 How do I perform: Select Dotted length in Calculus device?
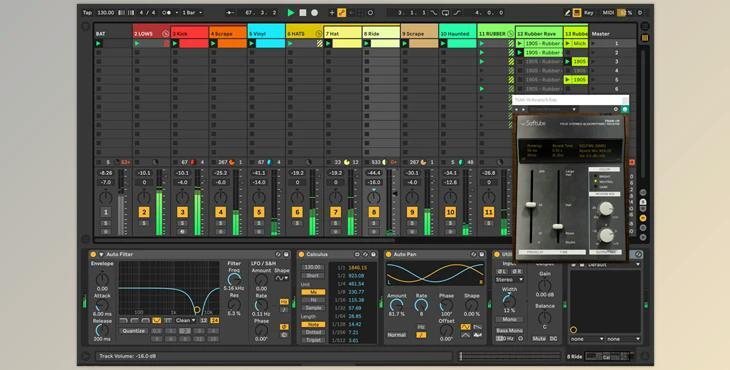[313, 332]
